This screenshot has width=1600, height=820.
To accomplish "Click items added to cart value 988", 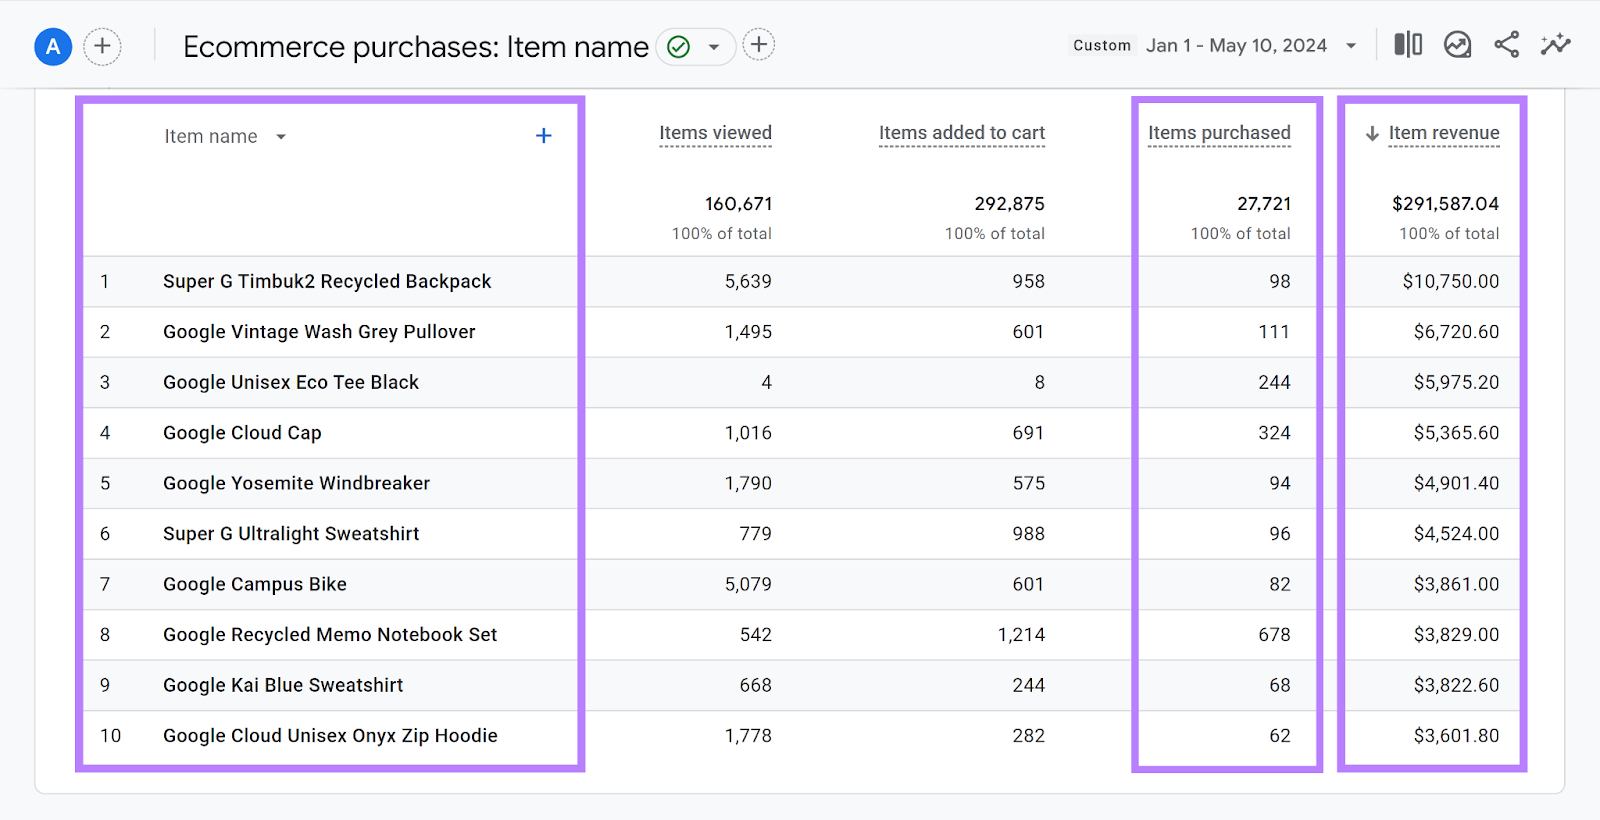I will 1028,534.
